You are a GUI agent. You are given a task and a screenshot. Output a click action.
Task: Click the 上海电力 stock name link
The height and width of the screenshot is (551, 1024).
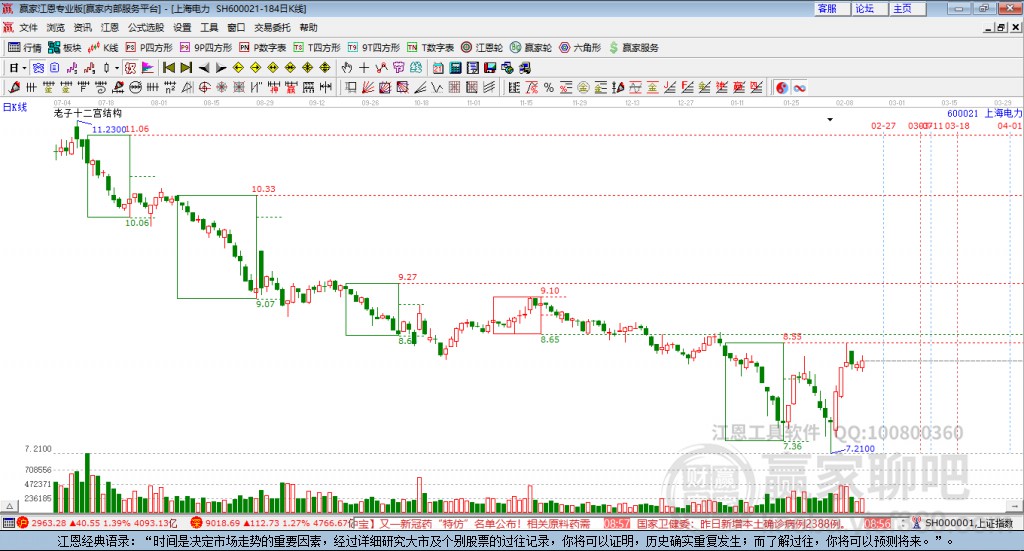pos(1003,114)
